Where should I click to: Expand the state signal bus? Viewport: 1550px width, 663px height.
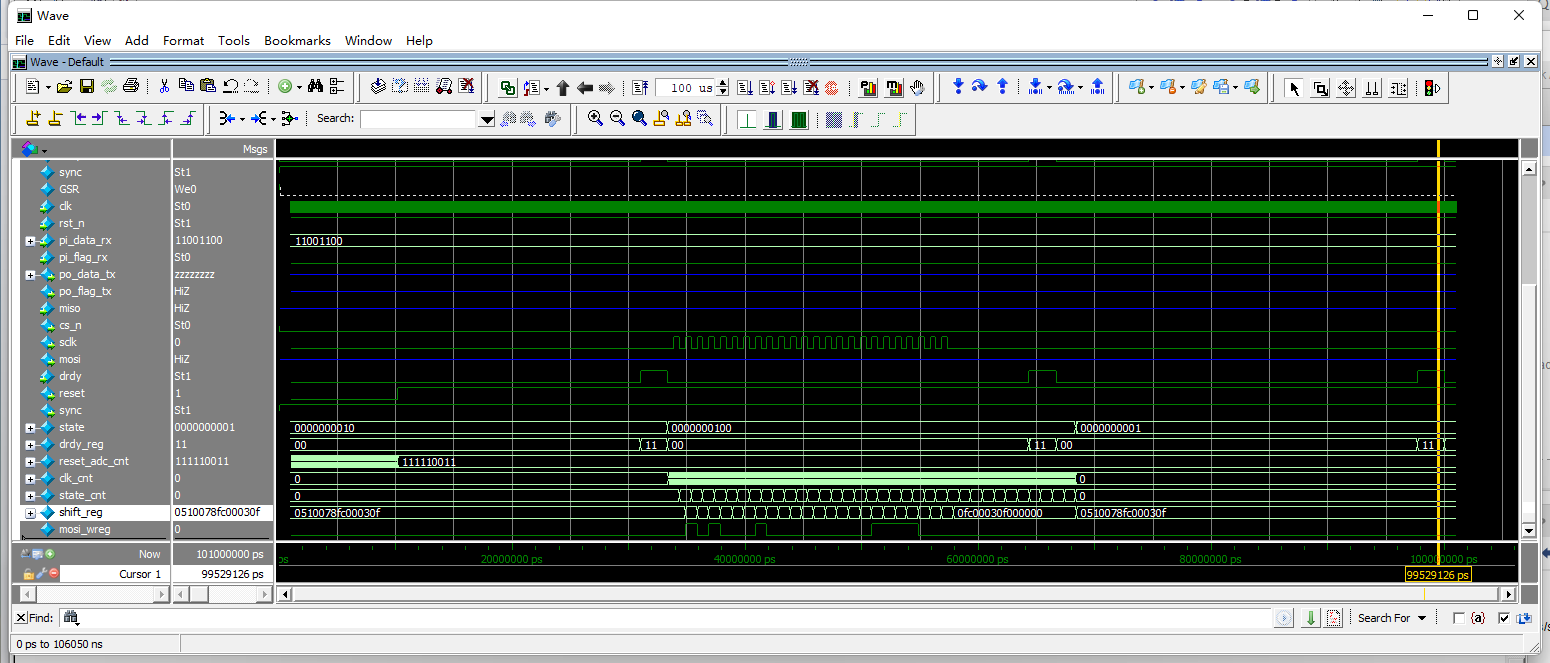pyautogui.click(x=30, y=428)
